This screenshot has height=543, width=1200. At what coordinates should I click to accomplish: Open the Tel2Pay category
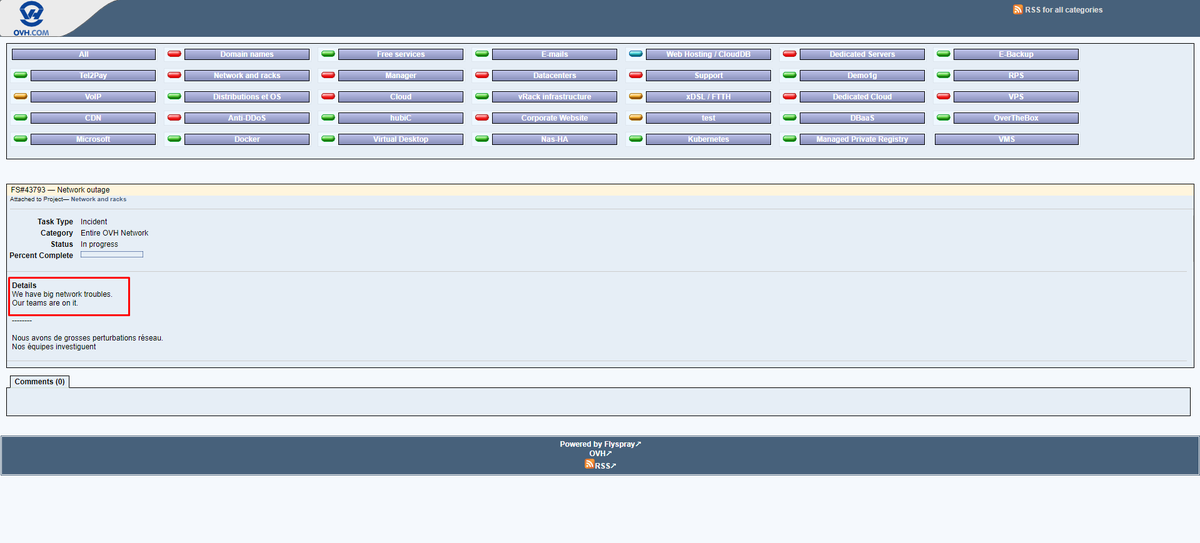[93, 75]
